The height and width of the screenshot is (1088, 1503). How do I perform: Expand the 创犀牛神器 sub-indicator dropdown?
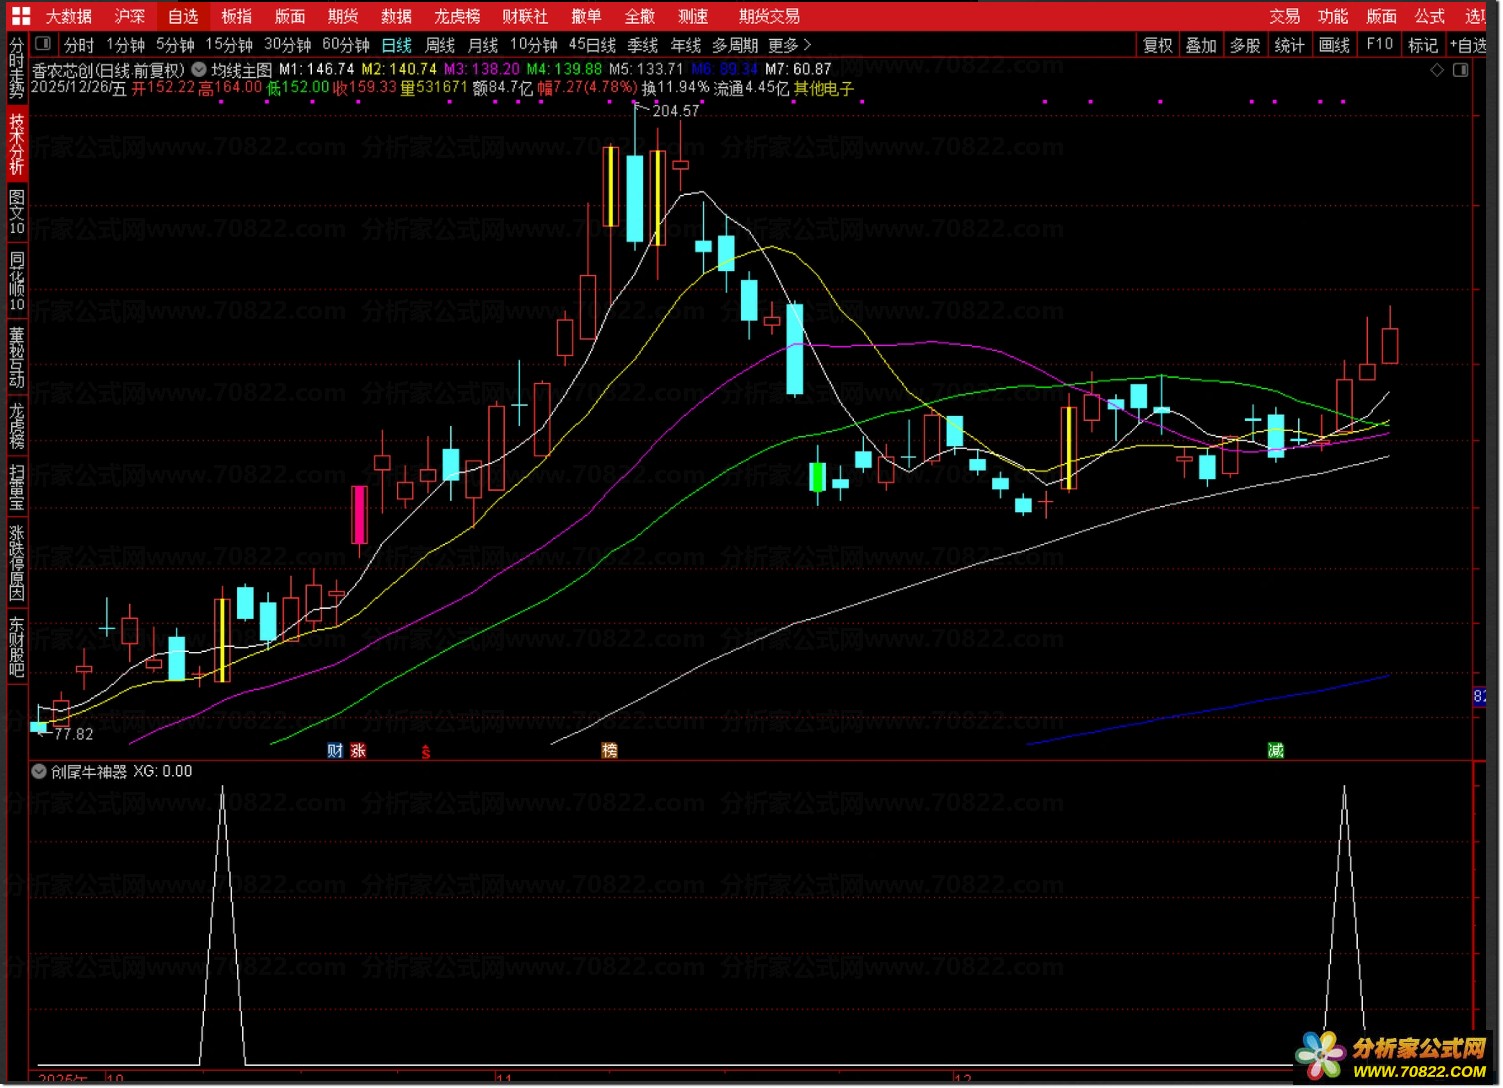coord(39,772)
